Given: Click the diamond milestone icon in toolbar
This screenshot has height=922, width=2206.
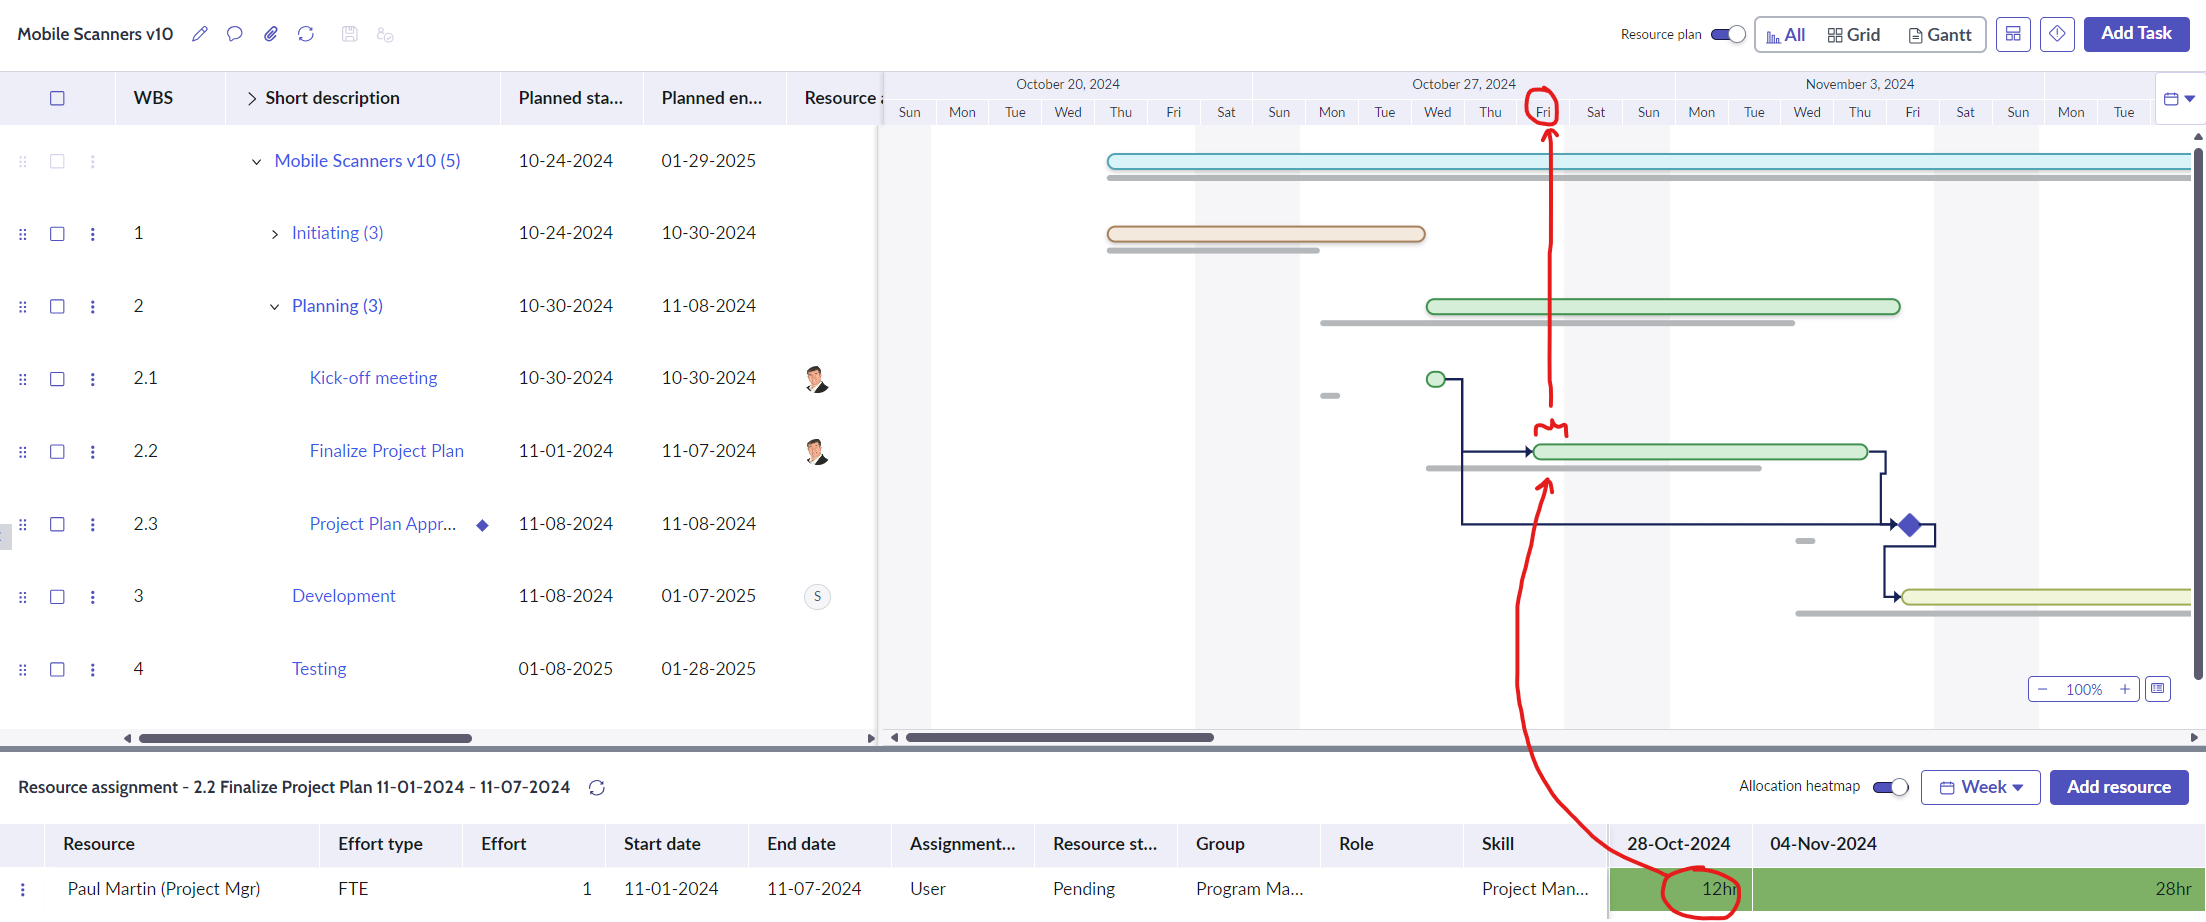Looking at the screenshot, I should (2057, 34).
